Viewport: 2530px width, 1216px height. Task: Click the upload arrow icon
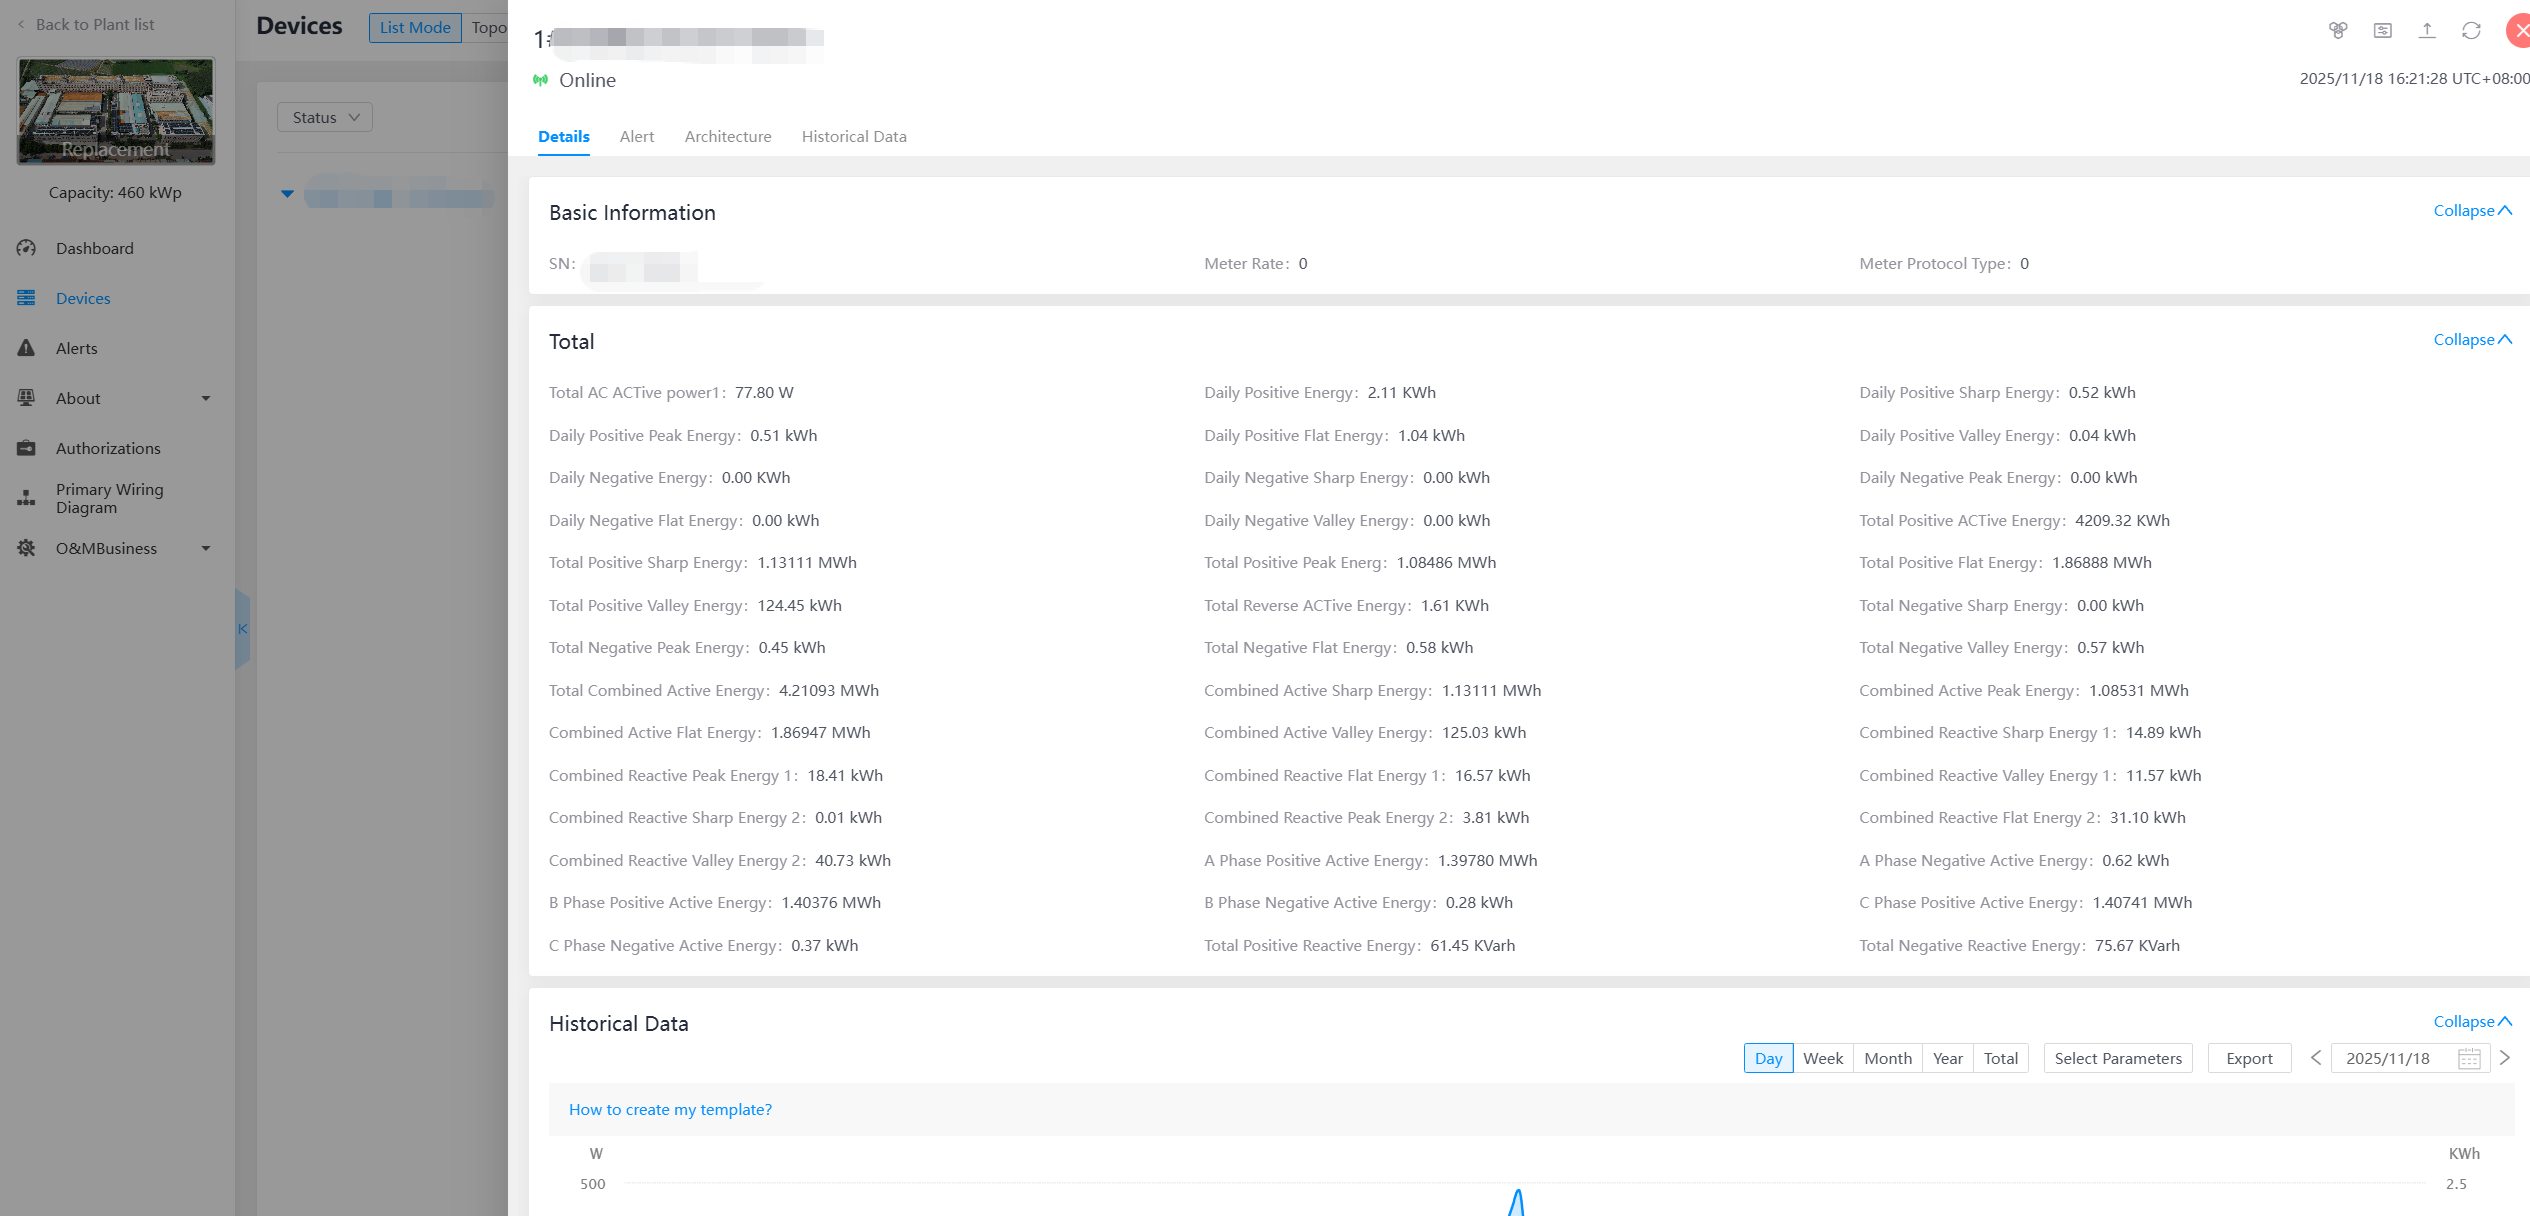[x=2427, y=30]
